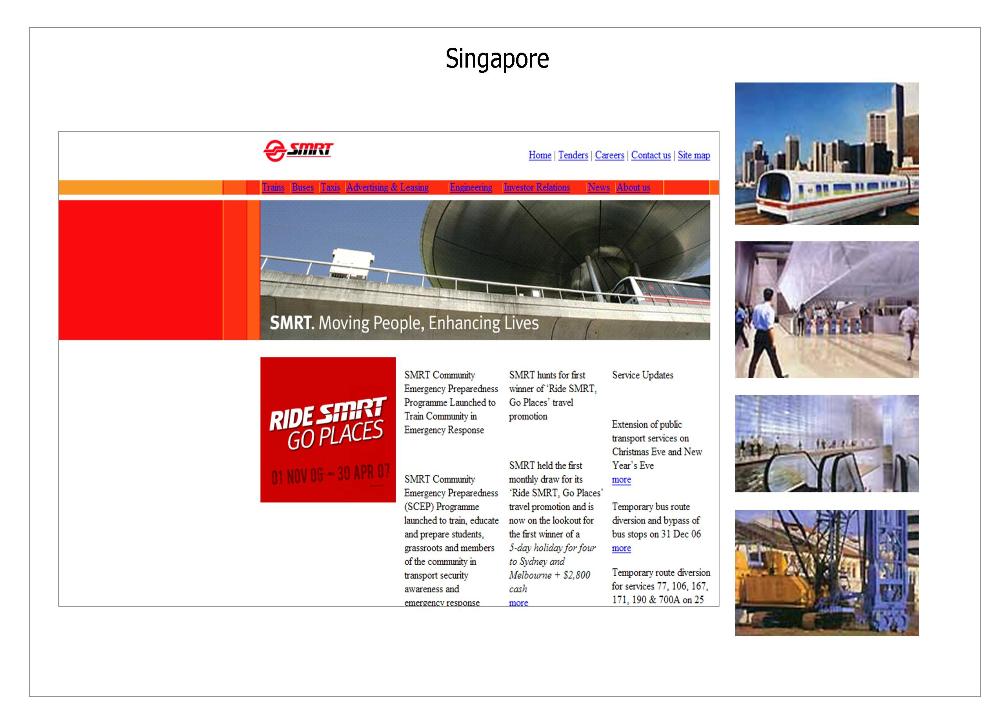This screenshot has width=1000, height=724.
Task: Click the SMRT logo
Action: 298,151
